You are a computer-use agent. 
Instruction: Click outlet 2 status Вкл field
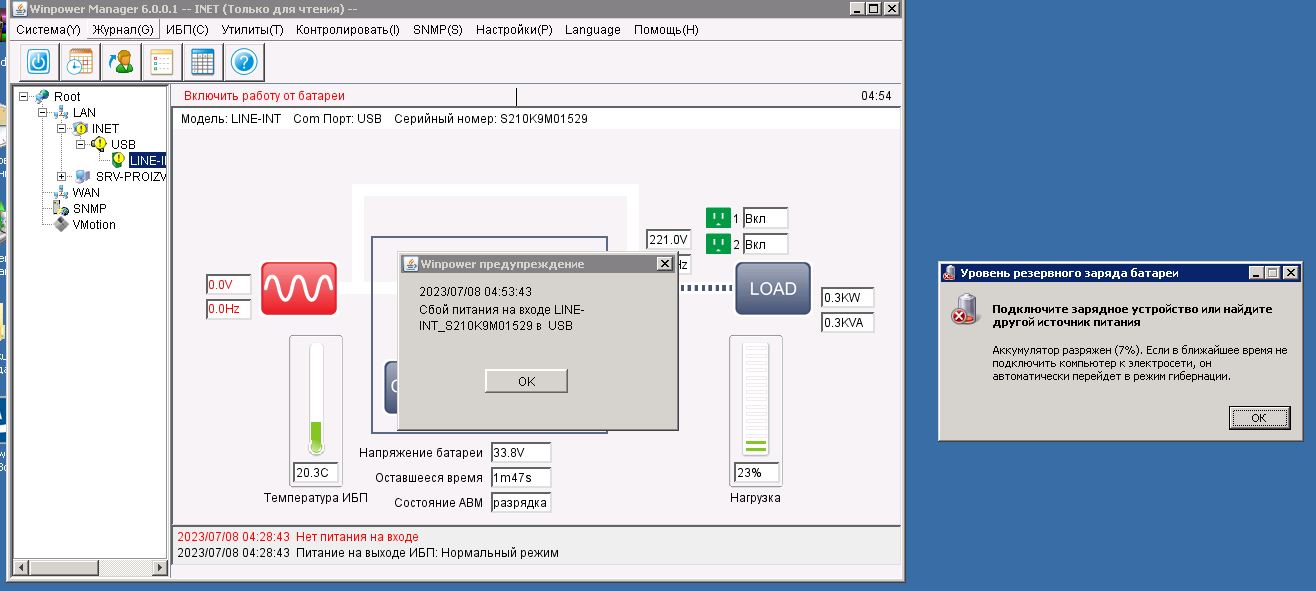click(765, 244)
